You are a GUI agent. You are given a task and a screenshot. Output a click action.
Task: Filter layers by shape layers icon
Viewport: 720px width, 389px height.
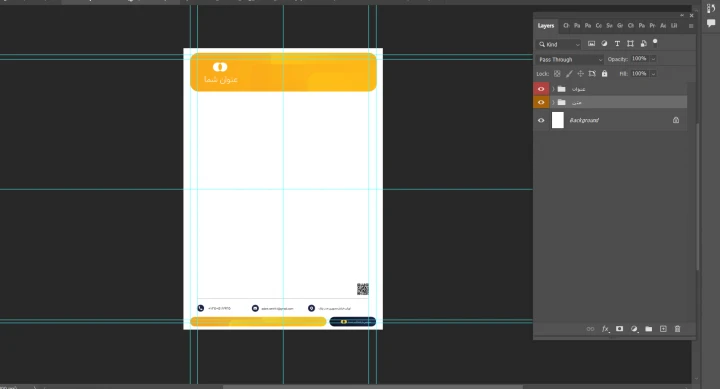point(630,44)
